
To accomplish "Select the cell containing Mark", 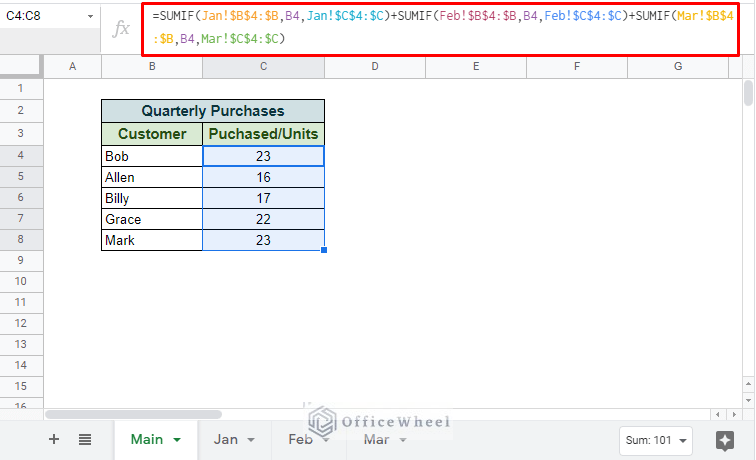I will pyautogui.click(x=152, y=240).
